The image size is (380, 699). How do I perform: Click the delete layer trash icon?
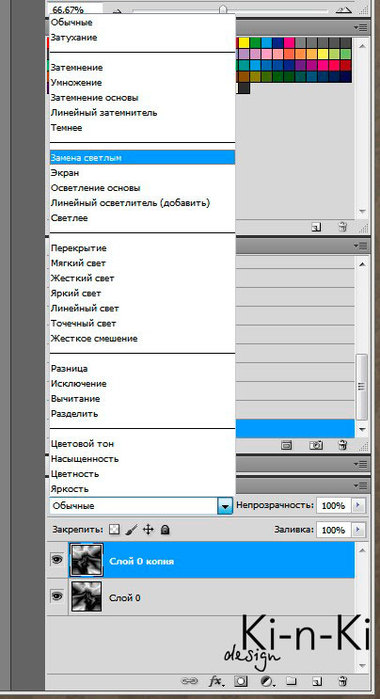pos(343,681)
